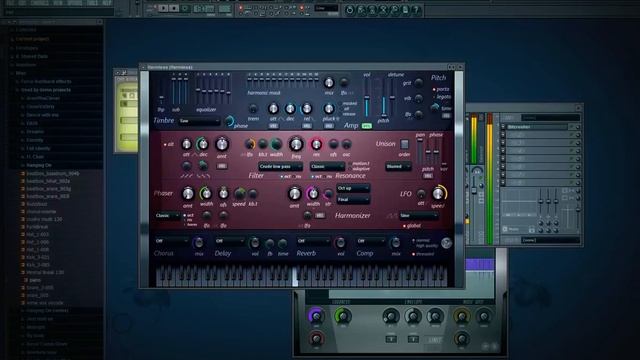Collapse the 'Used by demo projects' folder
This screenshot has height=360, width=640.
point(45,90)
